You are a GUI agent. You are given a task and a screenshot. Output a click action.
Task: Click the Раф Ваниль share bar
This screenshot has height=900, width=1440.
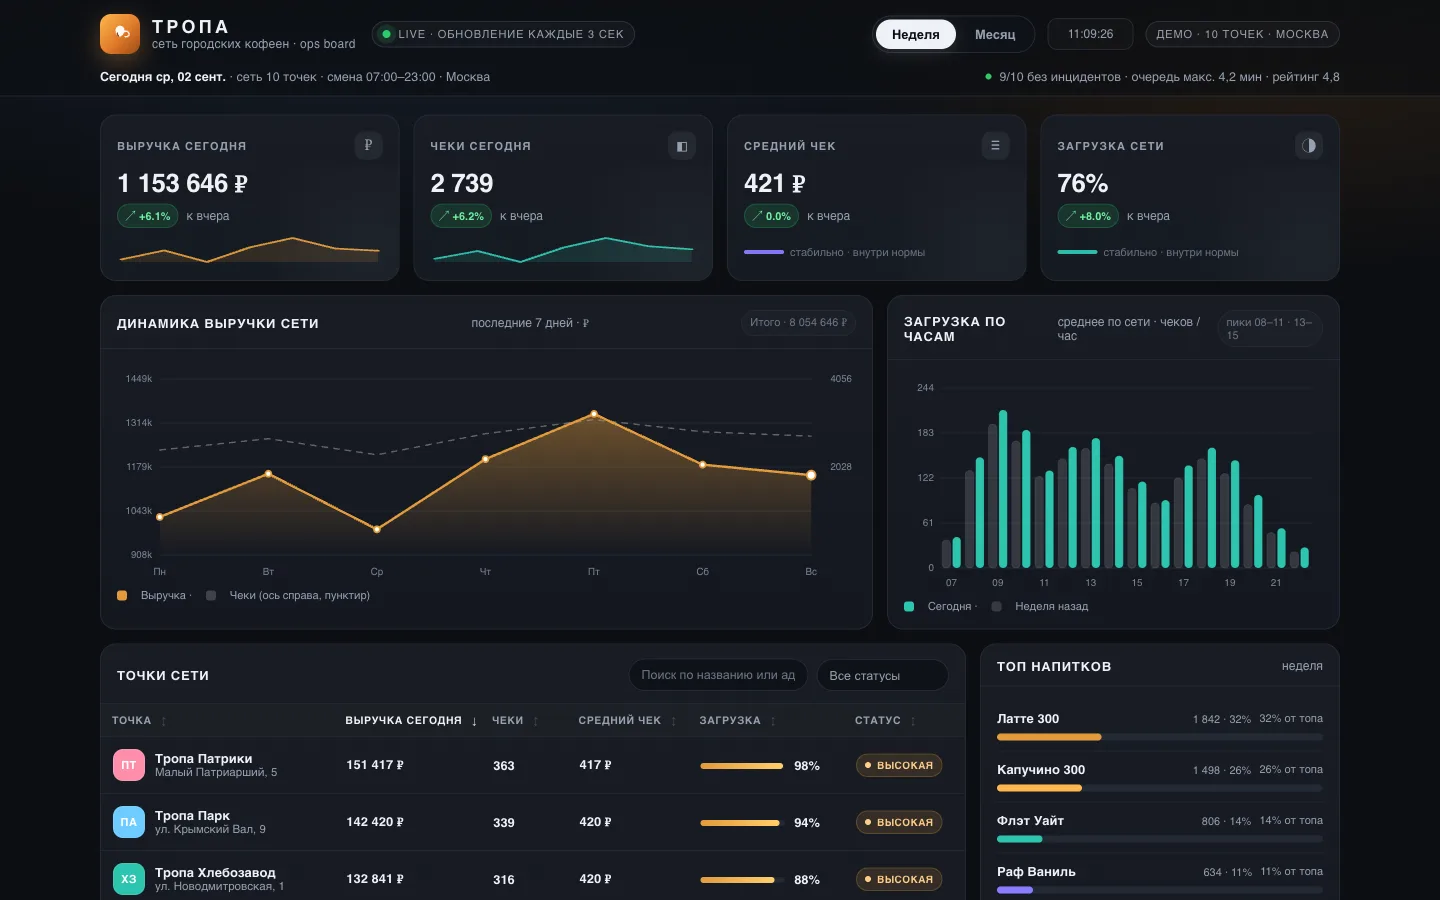1160,890
